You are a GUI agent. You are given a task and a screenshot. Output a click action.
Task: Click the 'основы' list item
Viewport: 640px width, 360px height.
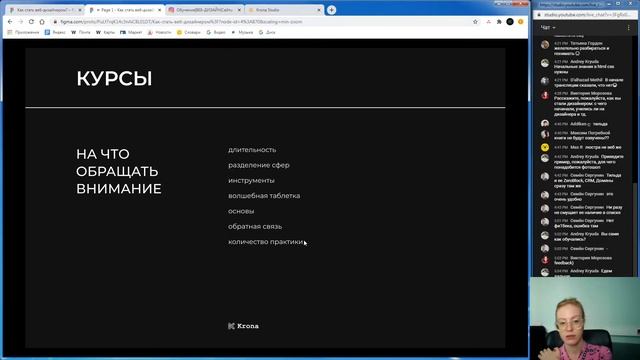[x=241, y=211]
